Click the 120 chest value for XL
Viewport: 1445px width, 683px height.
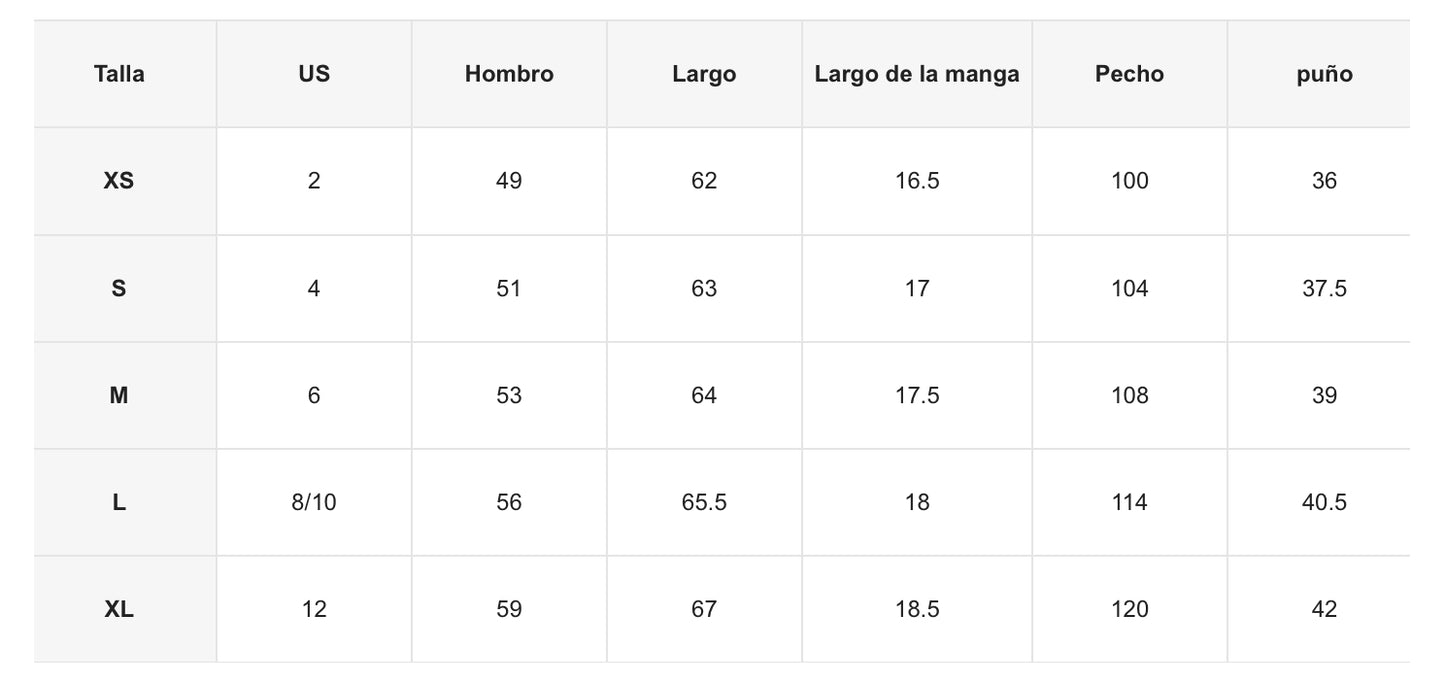pos(1129,609)
